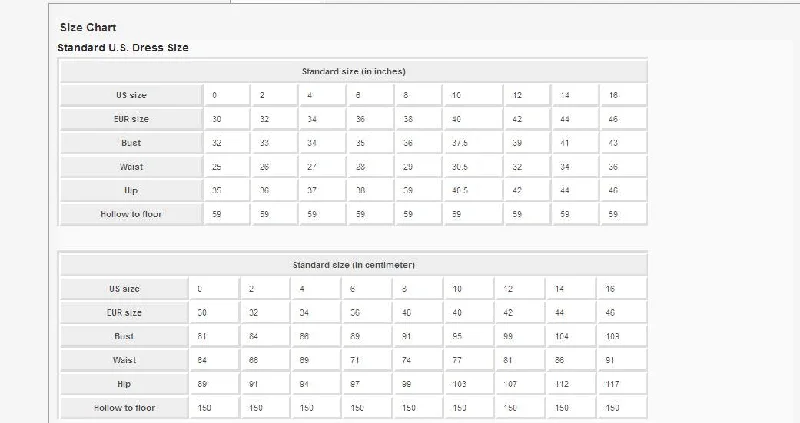Click the Size Chart heading

88,28
